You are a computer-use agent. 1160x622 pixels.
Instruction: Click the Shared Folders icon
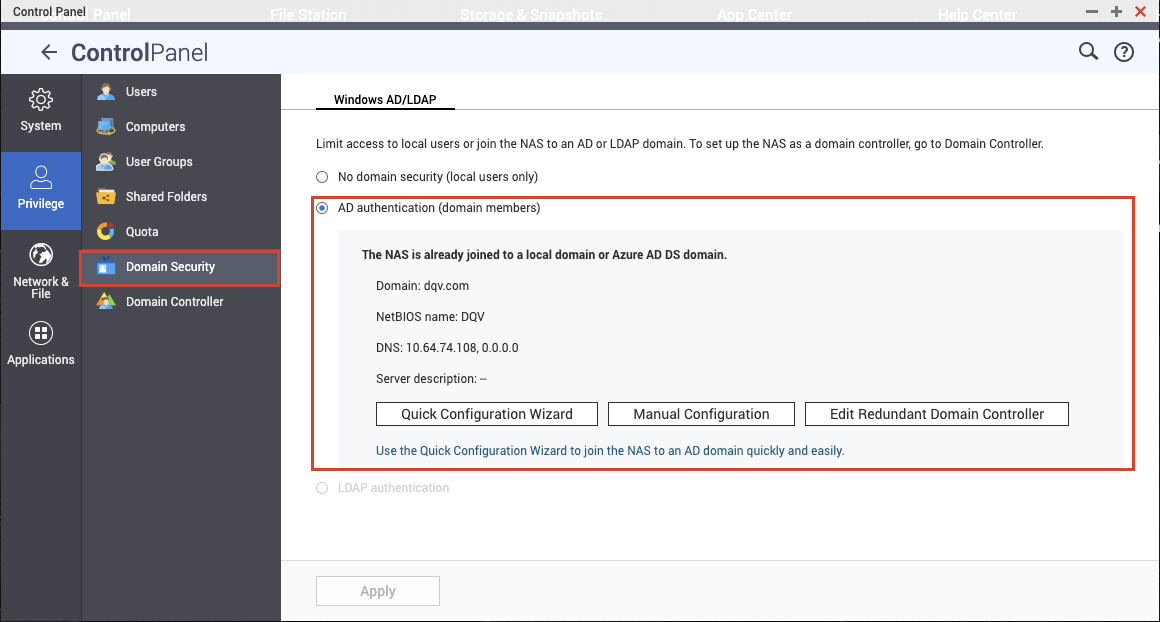pos(106,197)
